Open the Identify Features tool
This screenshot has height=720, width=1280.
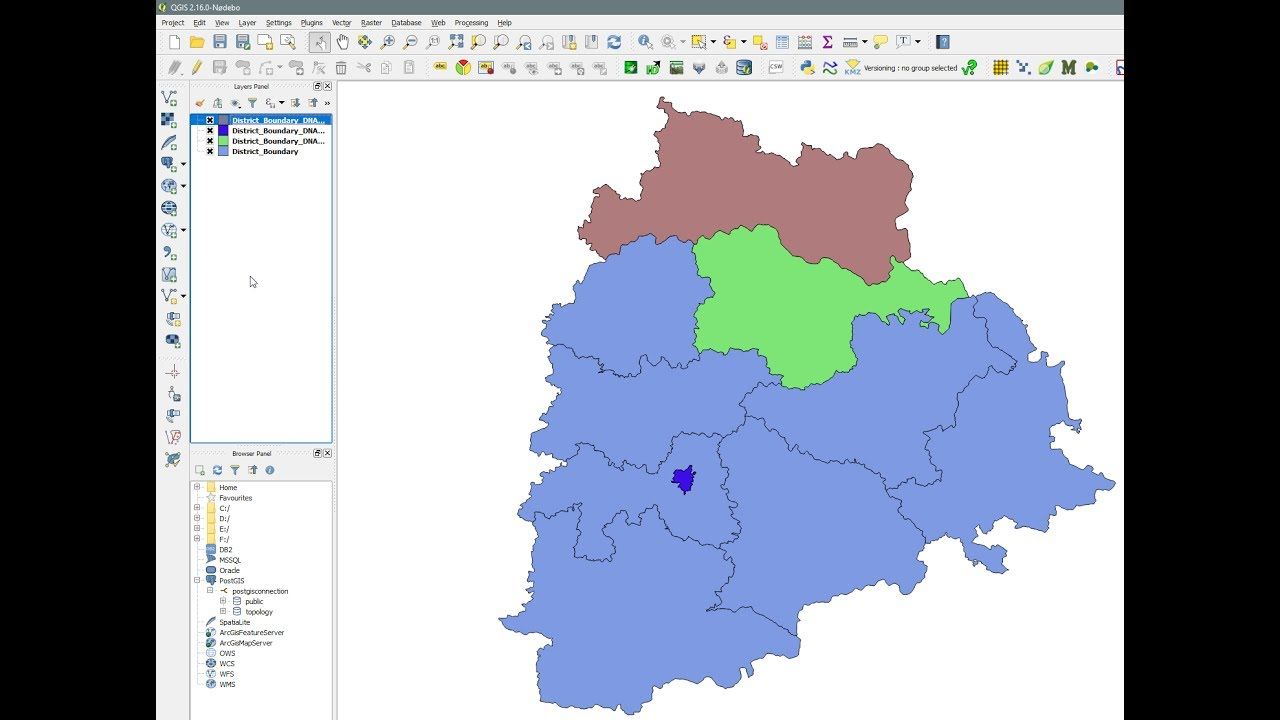(x=645, y=42)
